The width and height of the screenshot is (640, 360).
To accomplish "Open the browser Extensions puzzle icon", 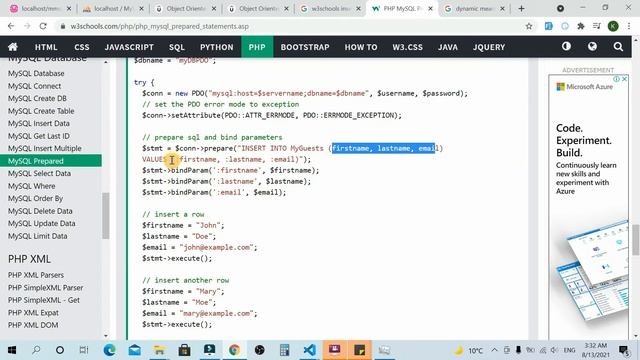I will (x=580, y=26).
